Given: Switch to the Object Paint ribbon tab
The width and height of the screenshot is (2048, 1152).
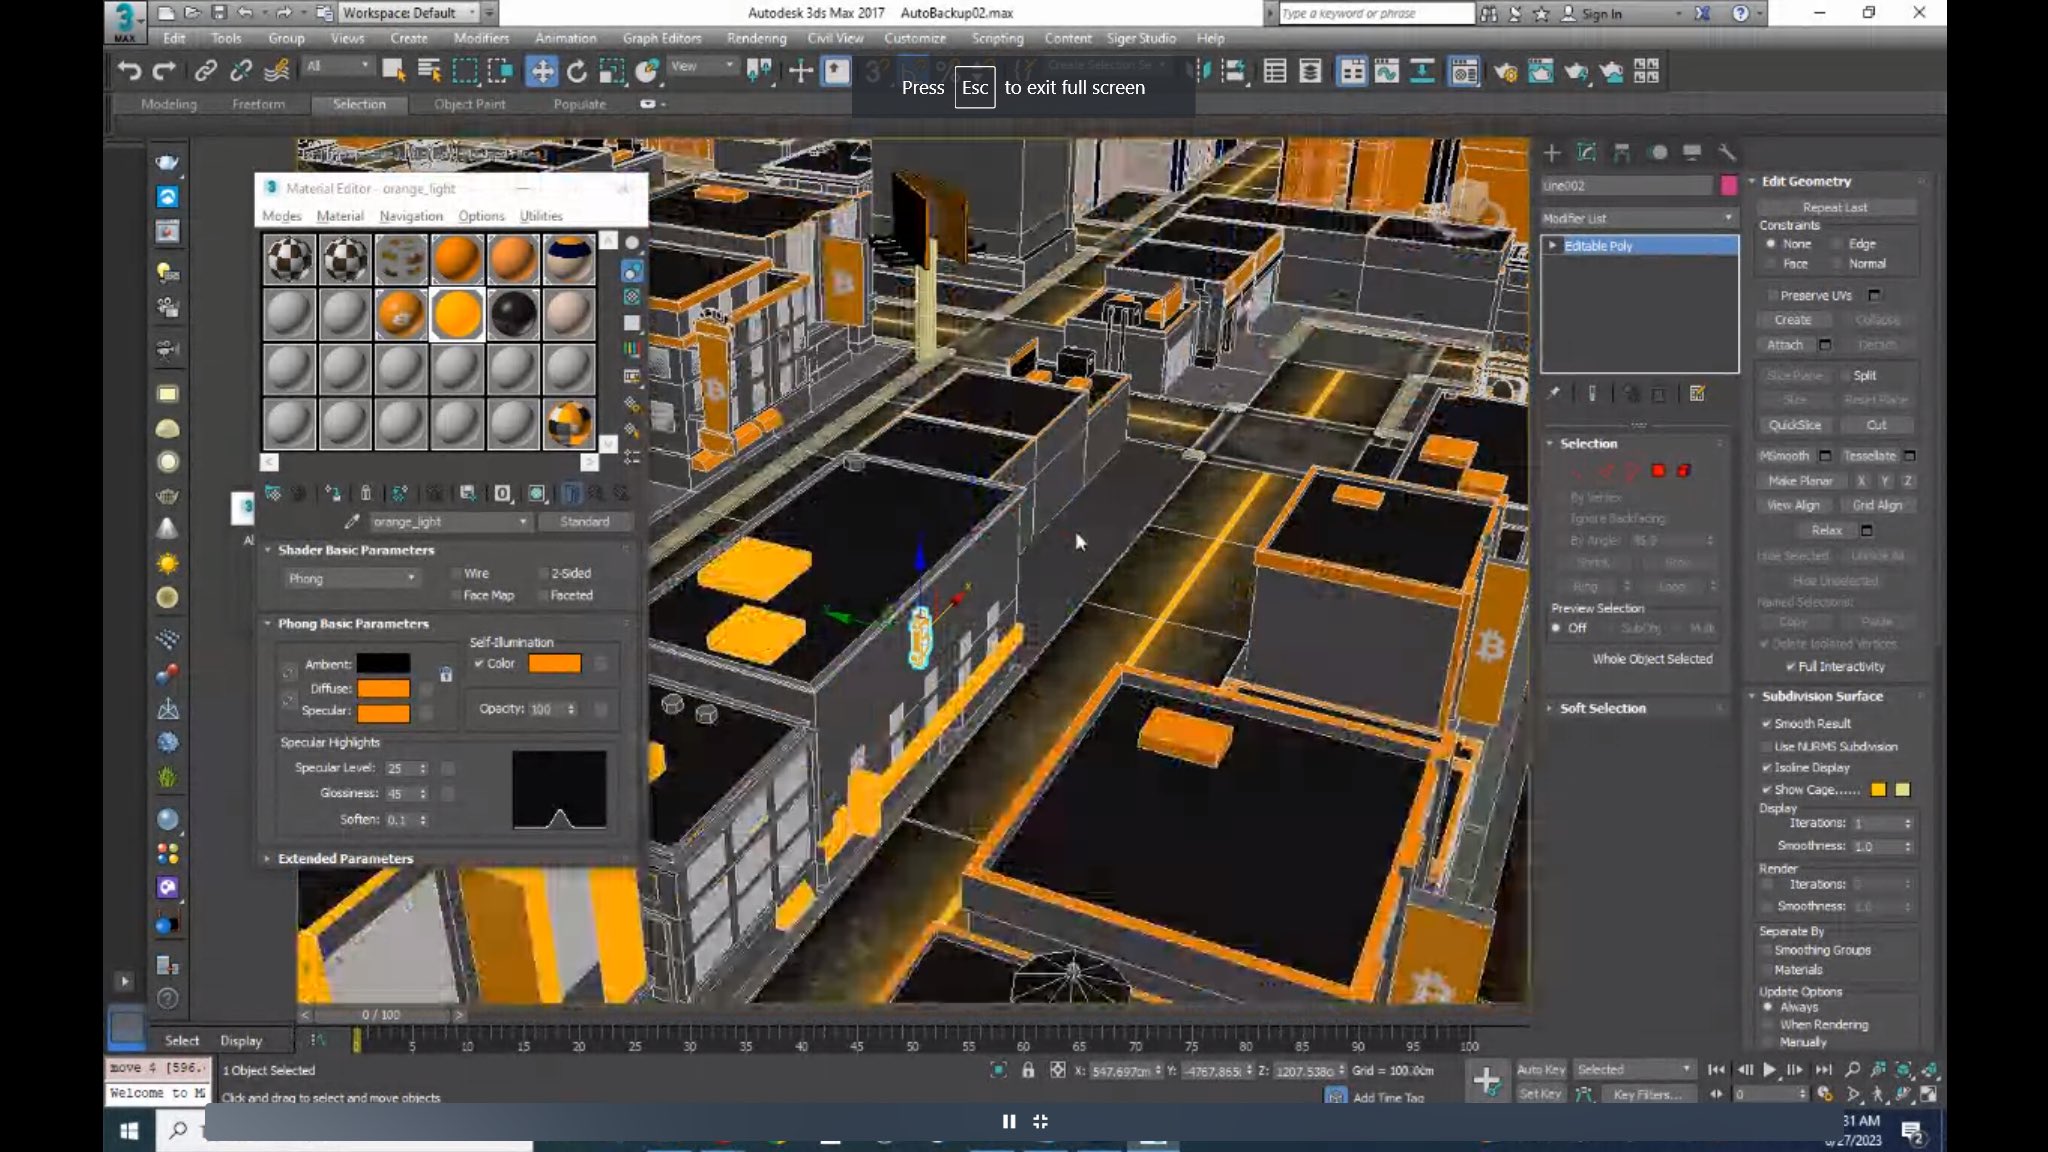Looking at the screenshot, I should click(x=469, y=104).
